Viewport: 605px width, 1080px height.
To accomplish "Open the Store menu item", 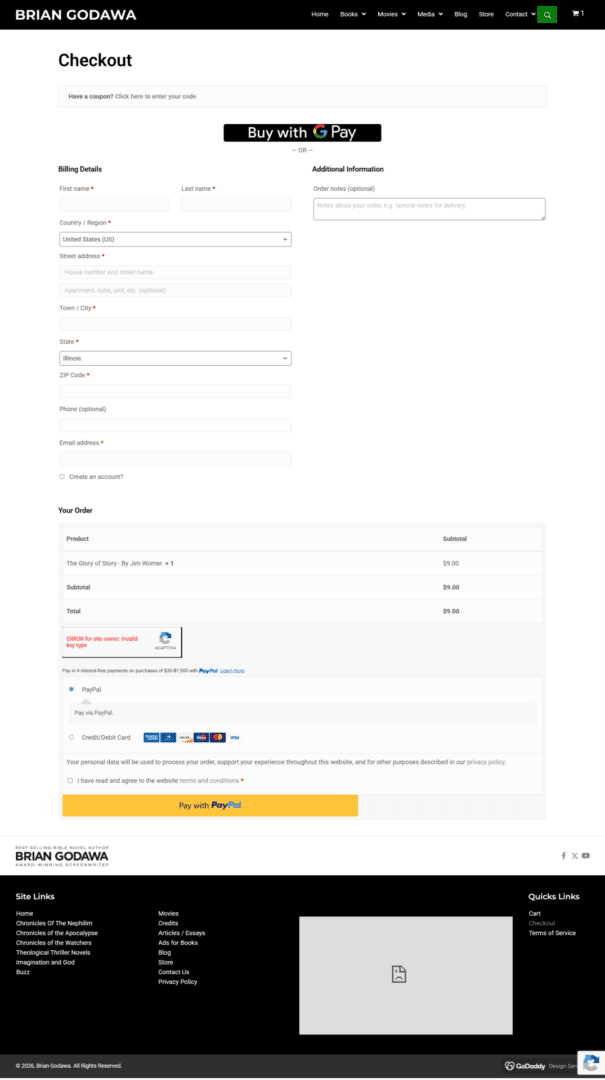I will [x=486, y=14].
